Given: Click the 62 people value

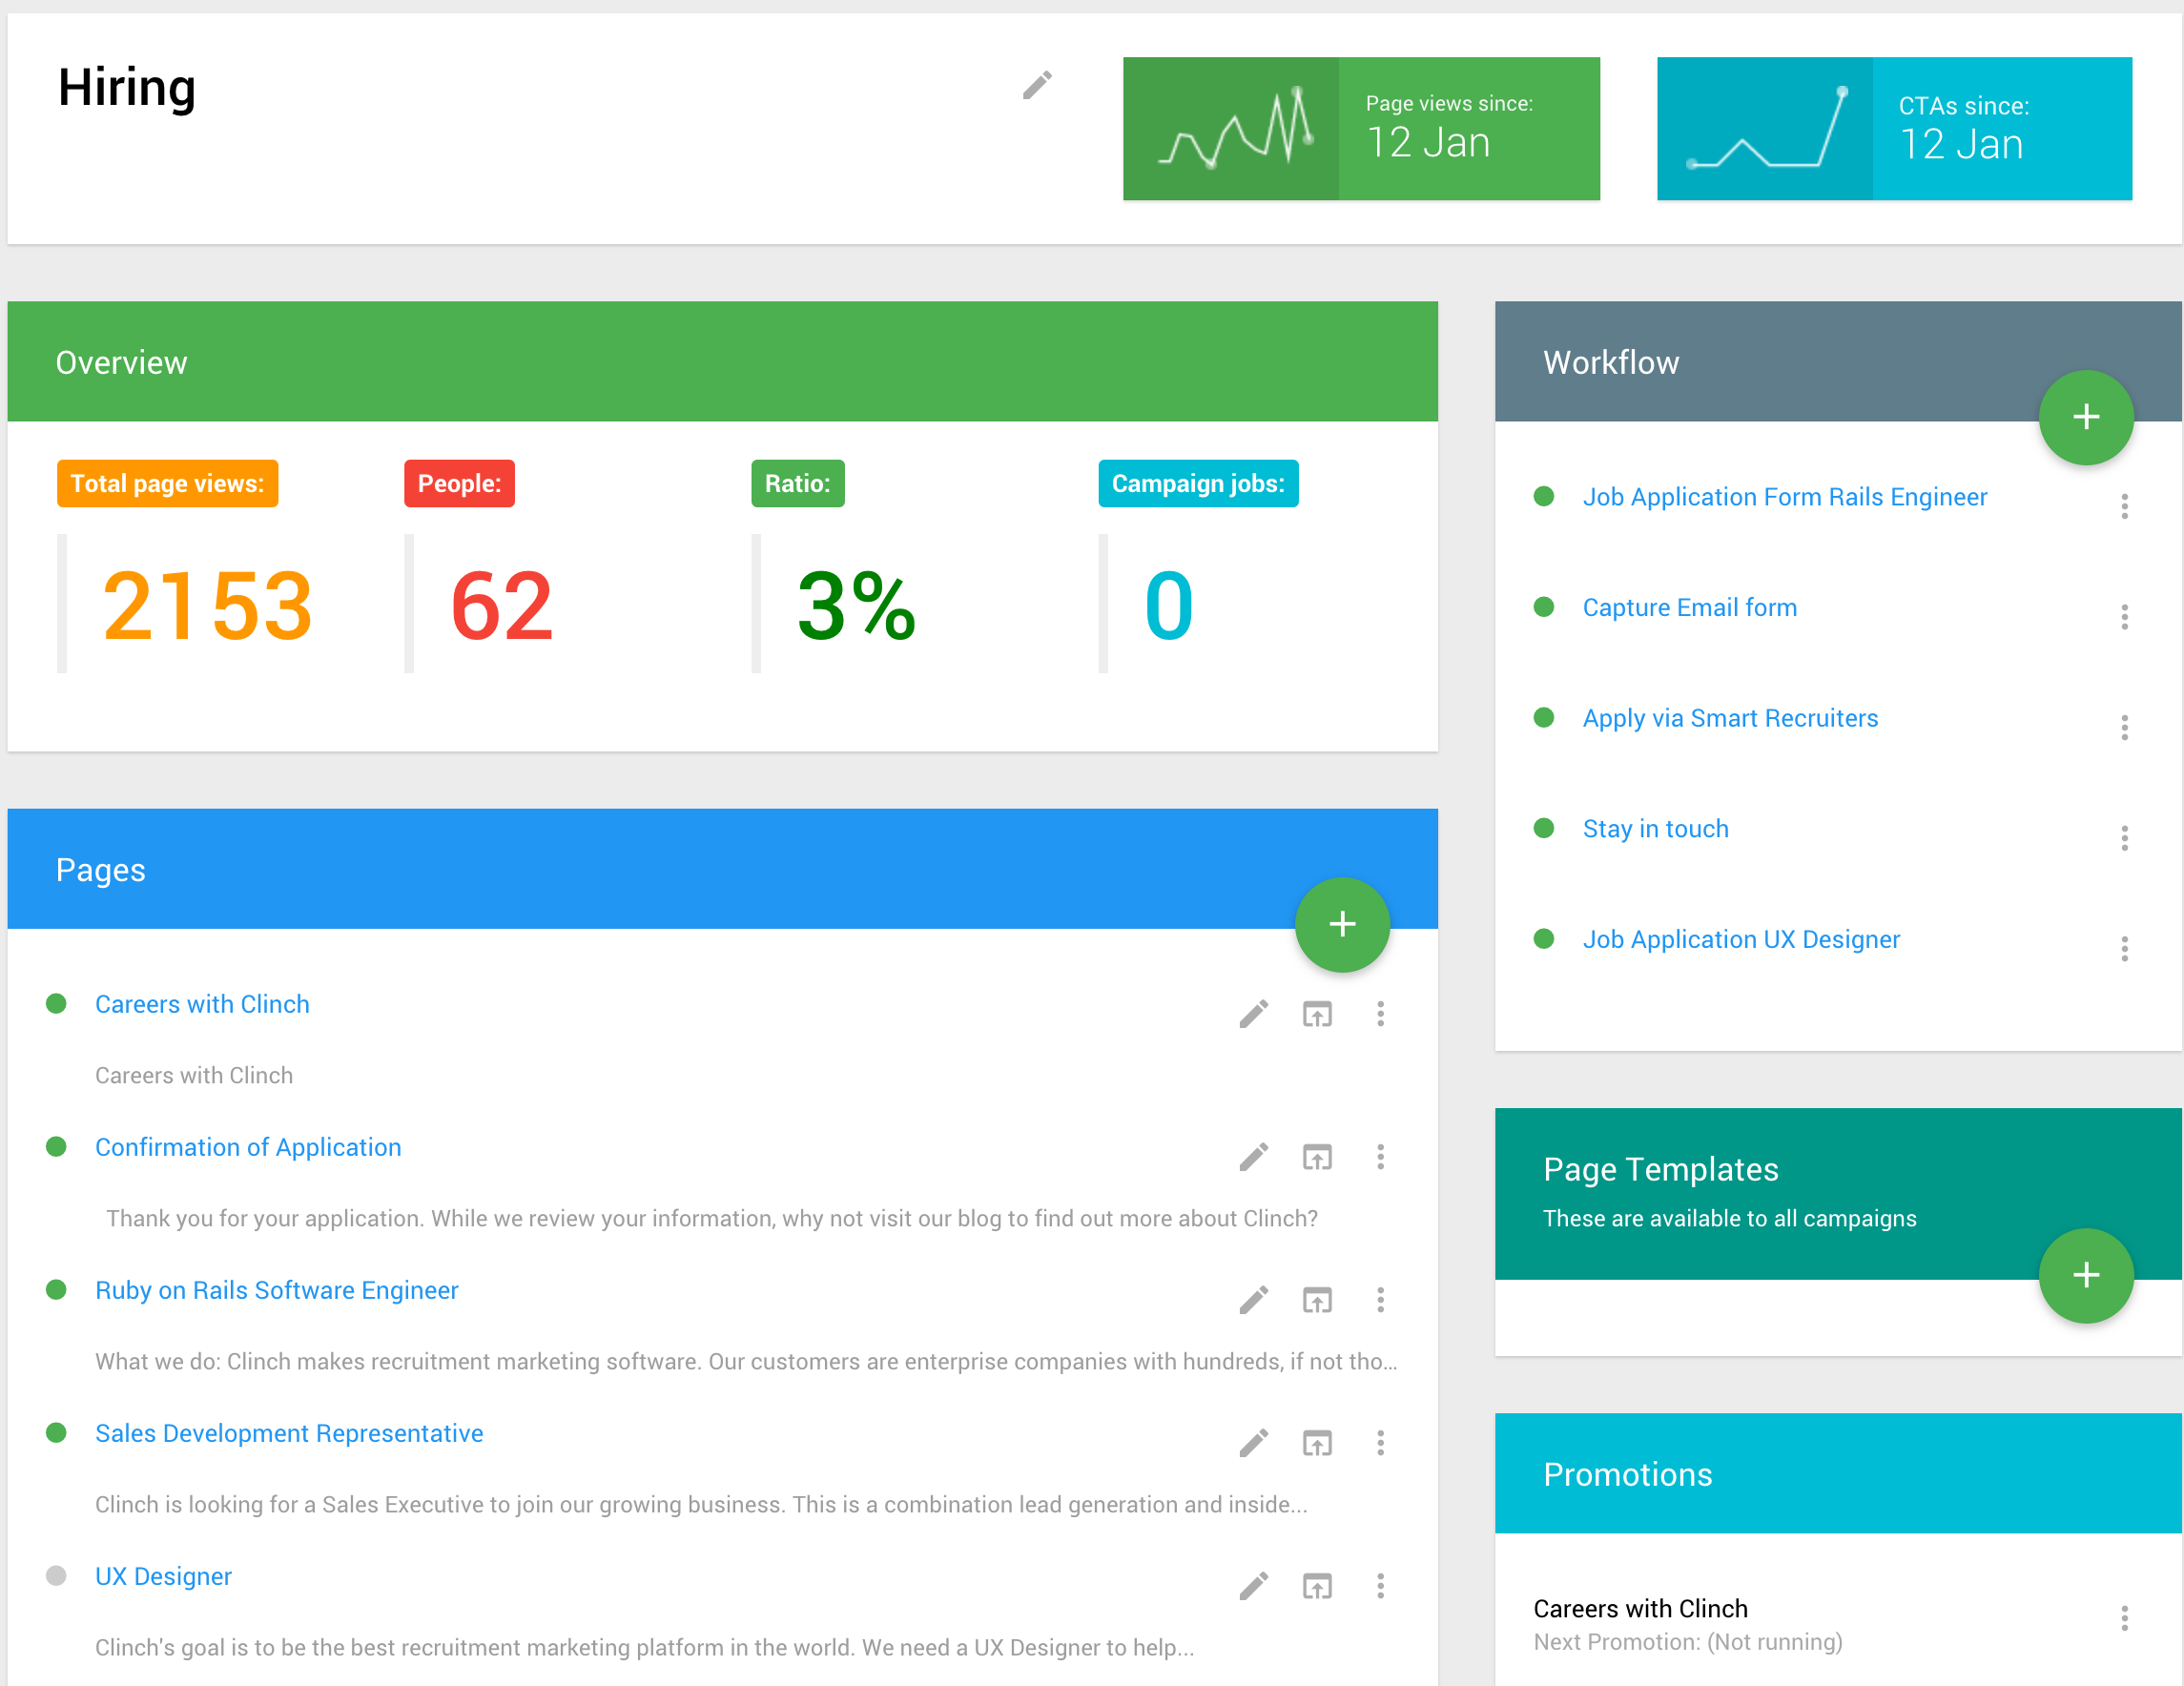Looking at the screenshot, I should [x=501, y=605].
